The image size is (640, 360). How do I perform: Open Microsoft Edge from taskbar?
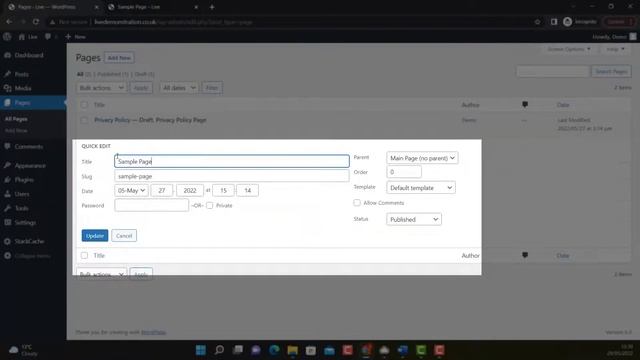pos(274,350)
